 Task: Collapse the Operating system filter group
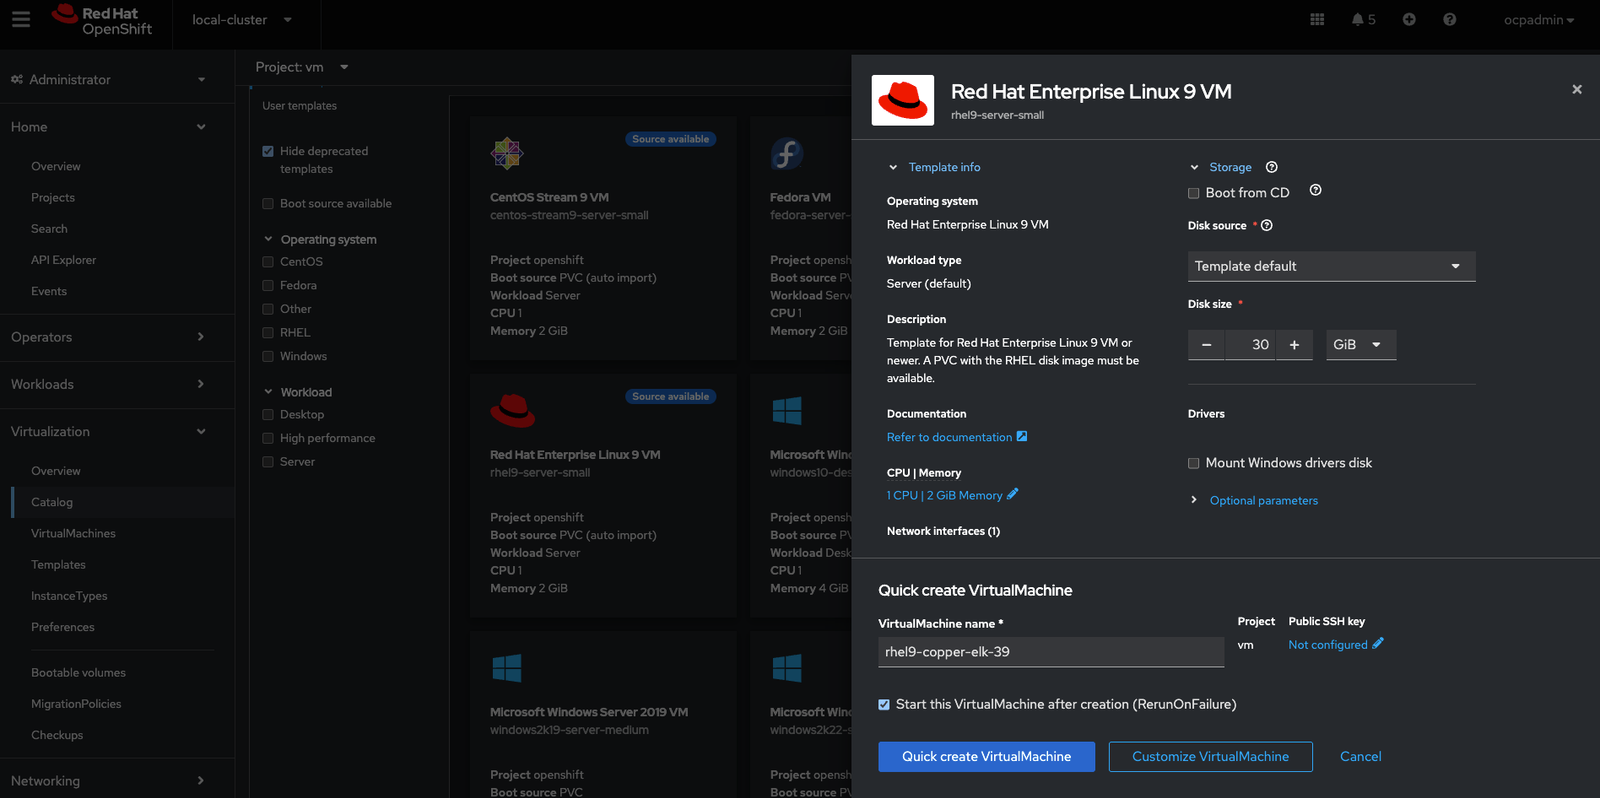[320, 239]
